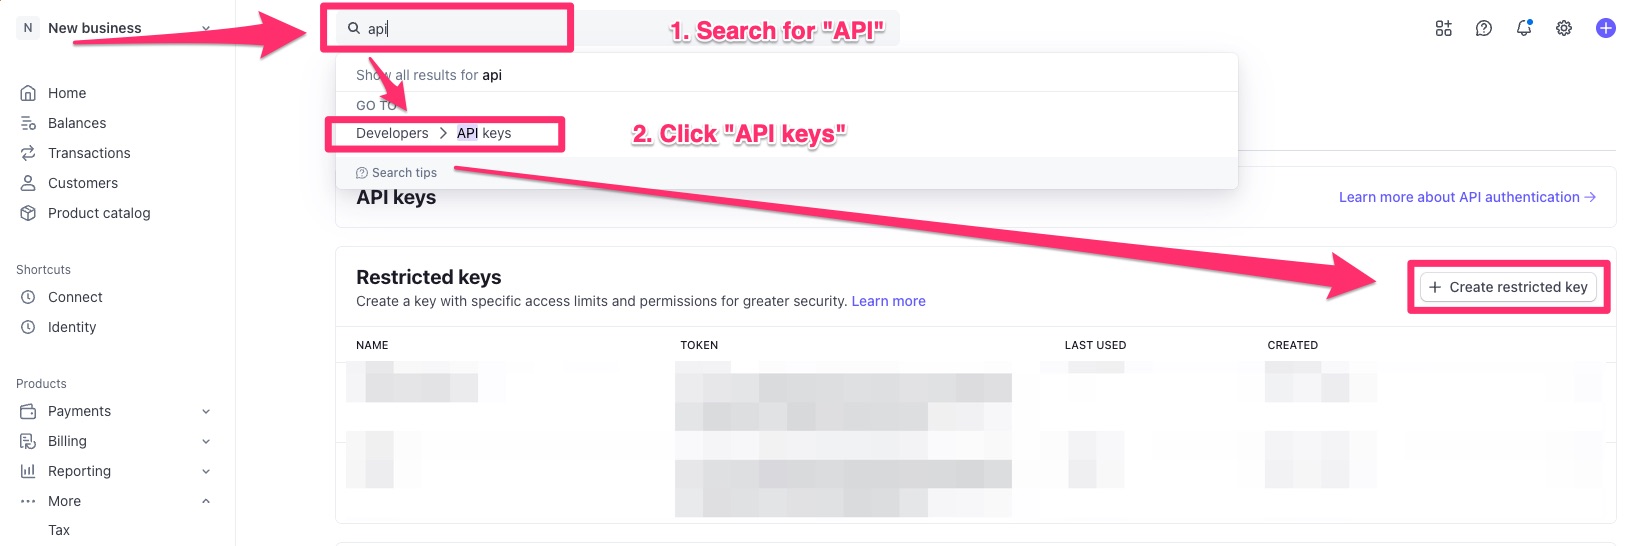
Task: Click the search input field
Action: coord(460,29)
